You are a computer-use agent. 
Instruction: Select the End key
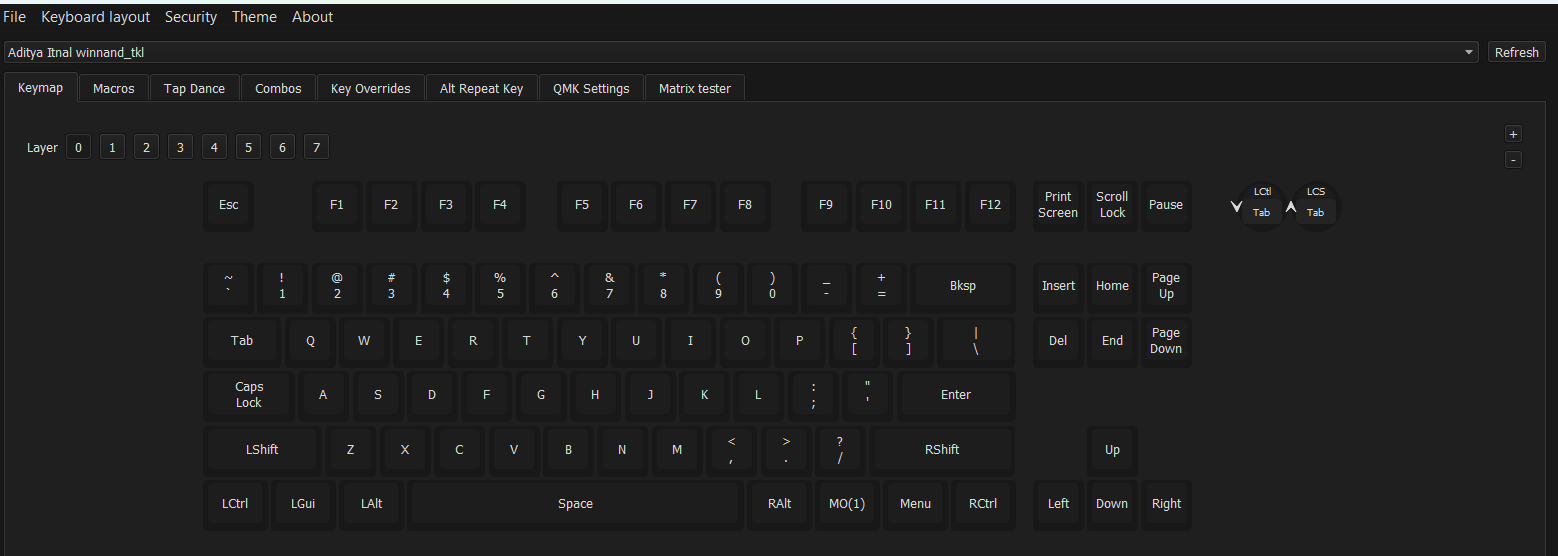[x=1112, y=341]
